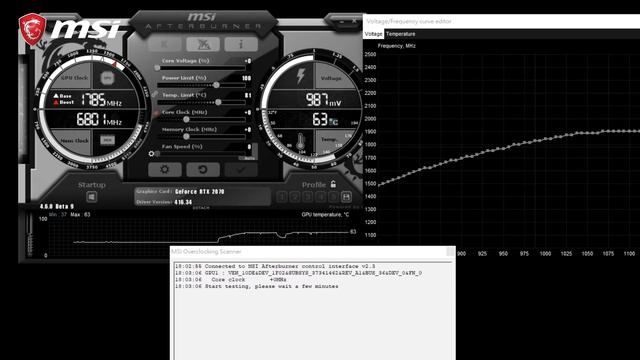The image size is (640, 360).
Task: Click the GeForce RTX 2070 card name
Action: click(200, 191)
